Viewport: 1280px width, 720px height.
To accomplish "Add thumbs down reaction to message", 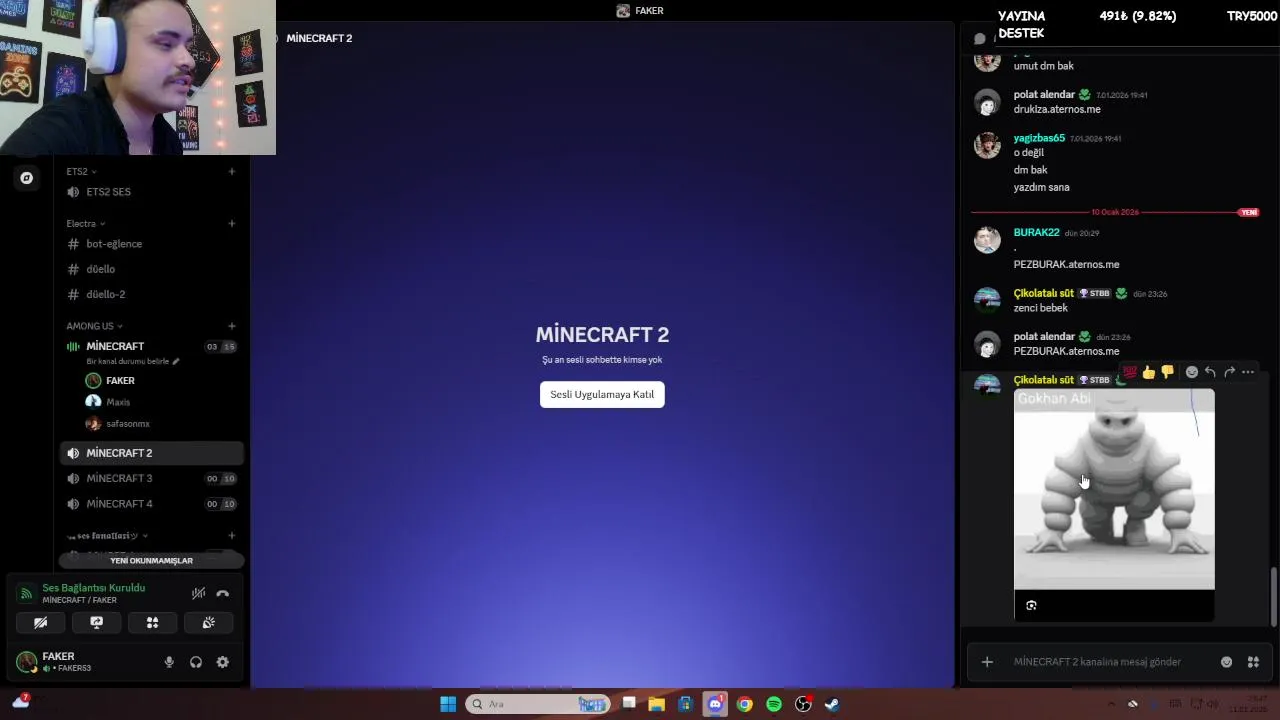I will click(1167, 372).
